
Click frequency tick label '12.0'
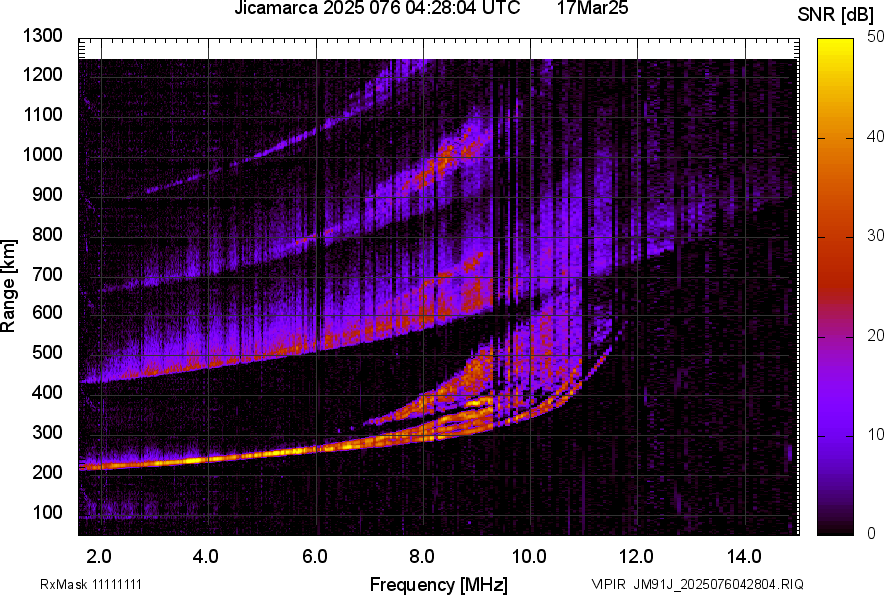click(636, 557)
